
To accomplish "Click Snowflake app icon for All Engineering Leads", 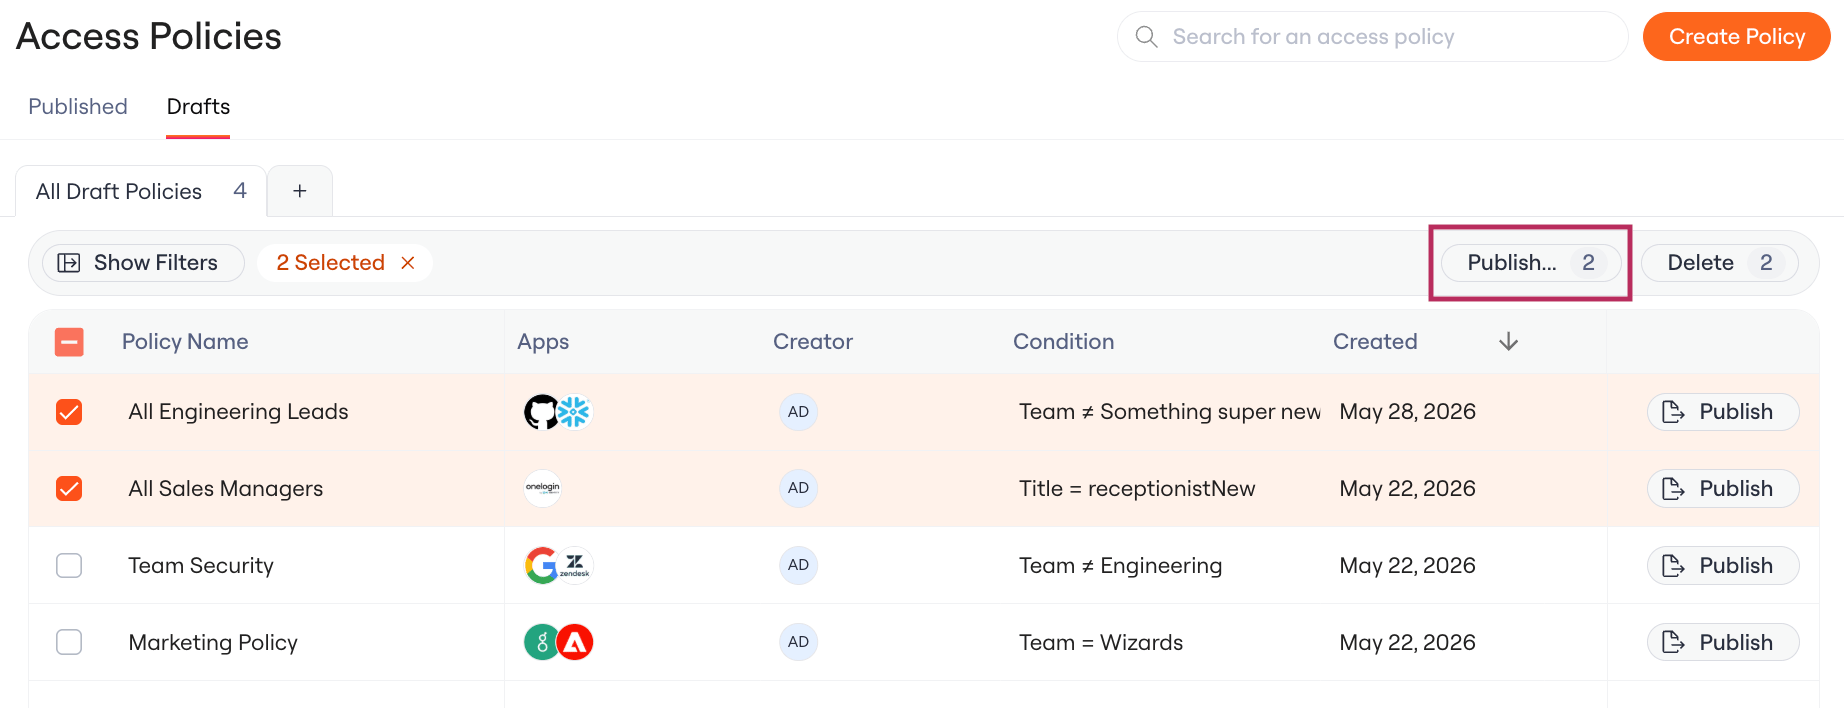I will click(x=574, y=412).
